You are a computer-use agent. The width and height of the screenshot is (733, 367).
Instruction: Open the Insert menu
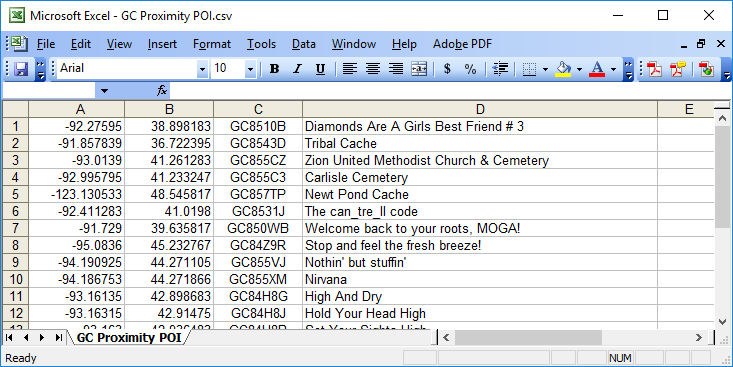[x=162, y=44]
